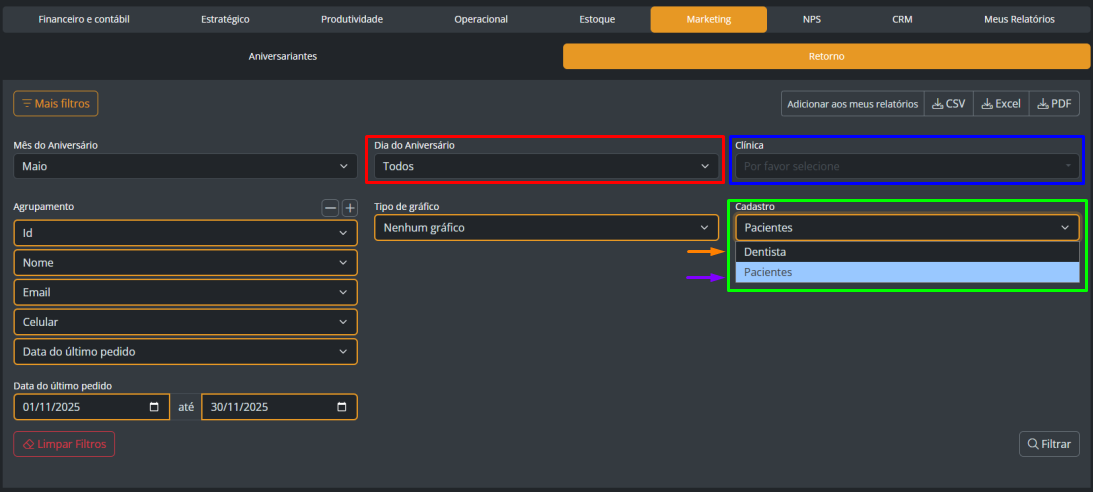Open the Celular grouping dropdown
The image size is (1093, 492).
(x=185, y=322)
